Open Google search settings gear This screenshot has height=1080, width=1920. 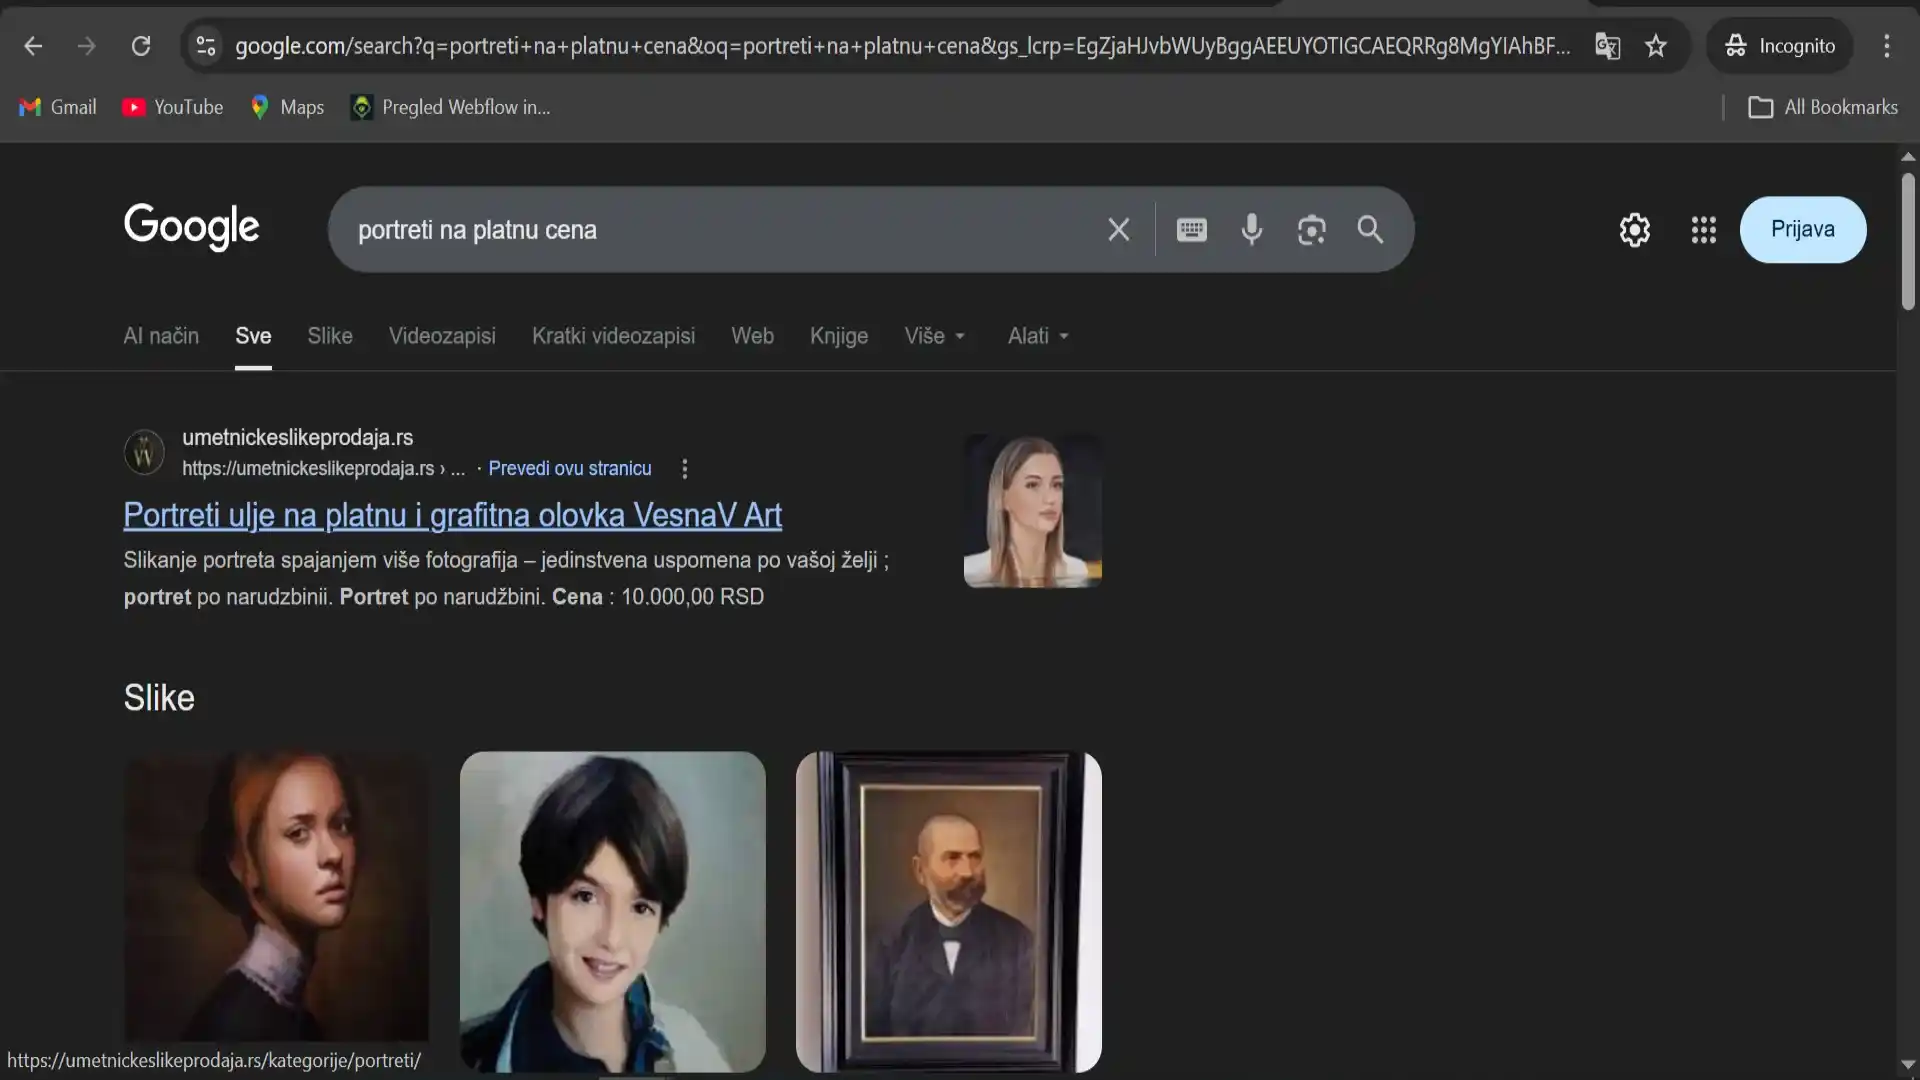coord(1634,230)
